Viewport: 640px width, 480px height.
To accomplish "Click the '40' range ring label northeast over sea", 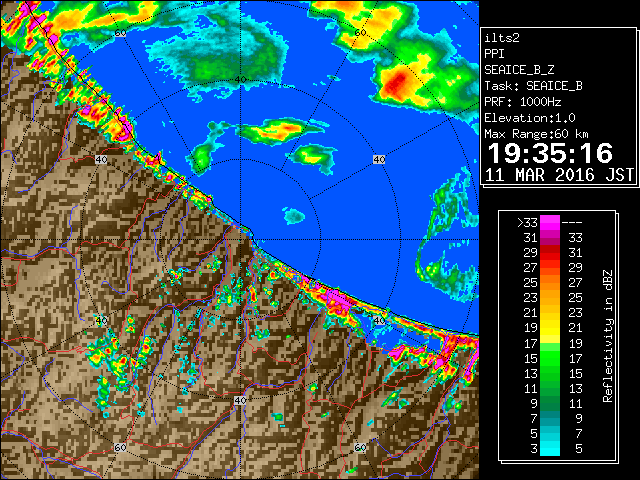I will coord(379,159).
